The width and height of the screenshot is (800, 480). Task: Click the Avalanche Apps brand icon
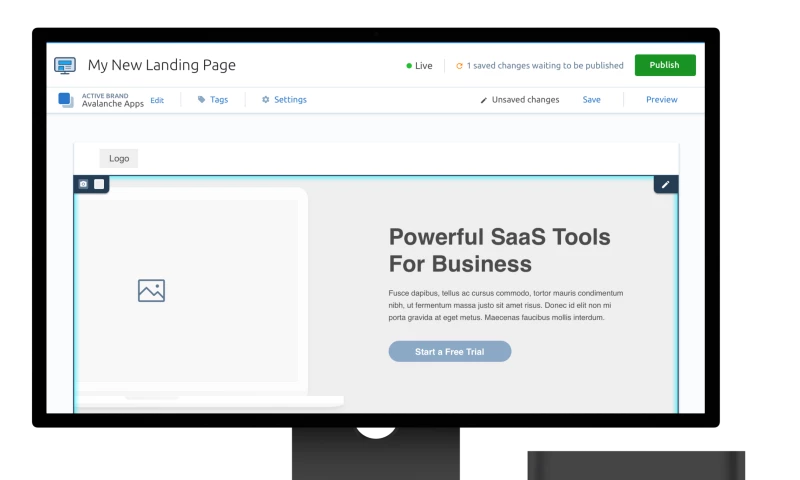tap(66, 100)
